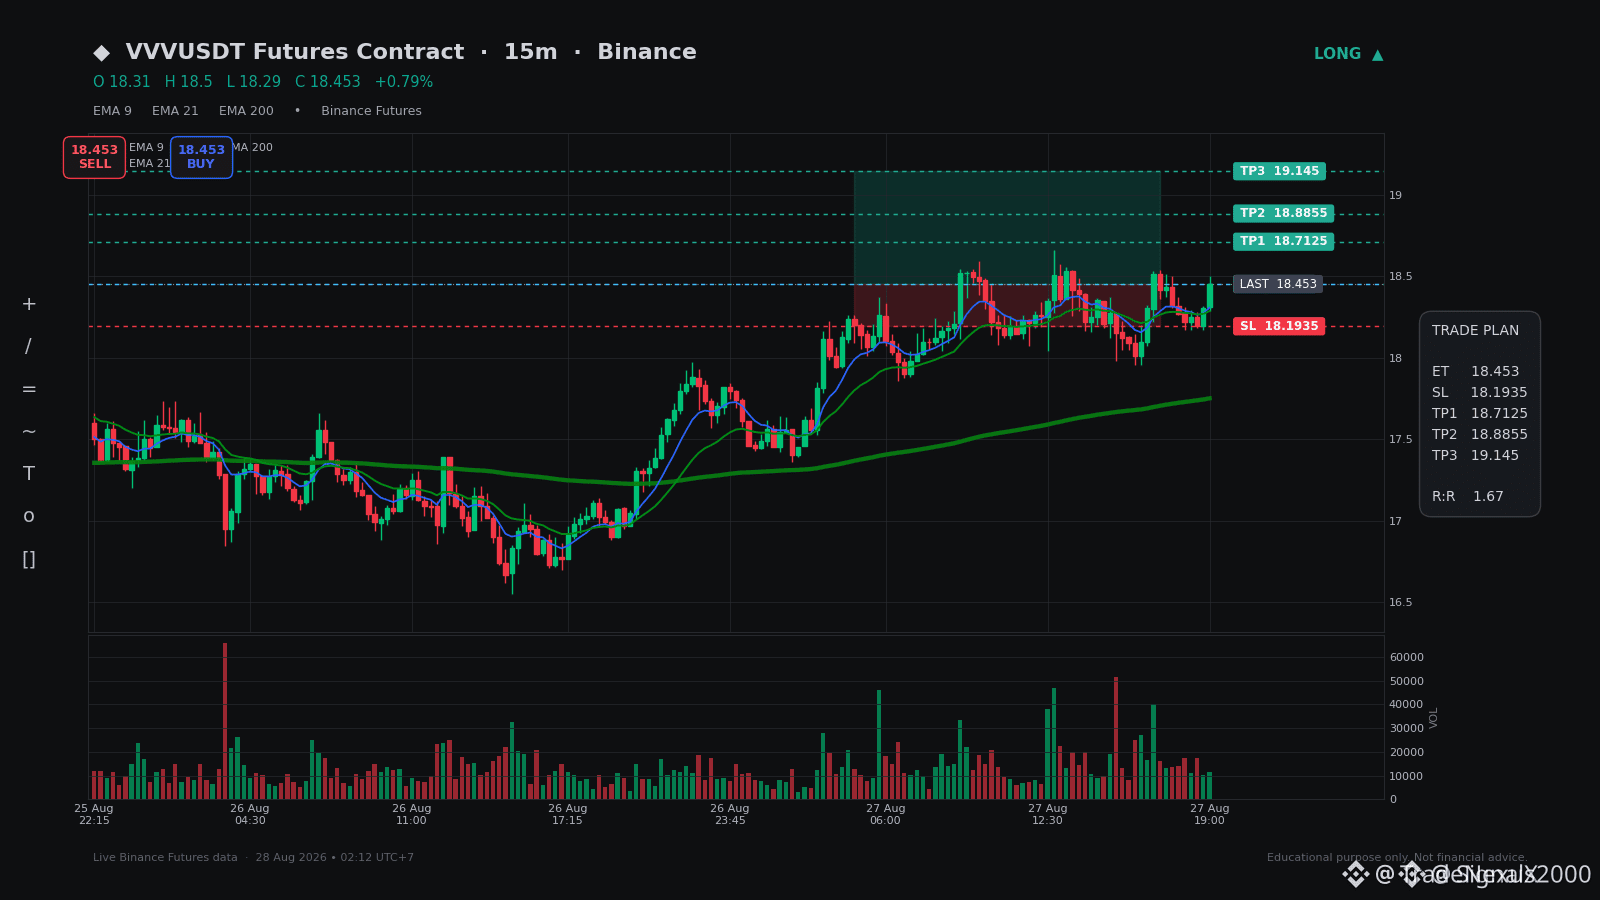Viewport: 1600px width, 900px height.
Task: Pick the square brackets rectangle tool
Action: 29,559
